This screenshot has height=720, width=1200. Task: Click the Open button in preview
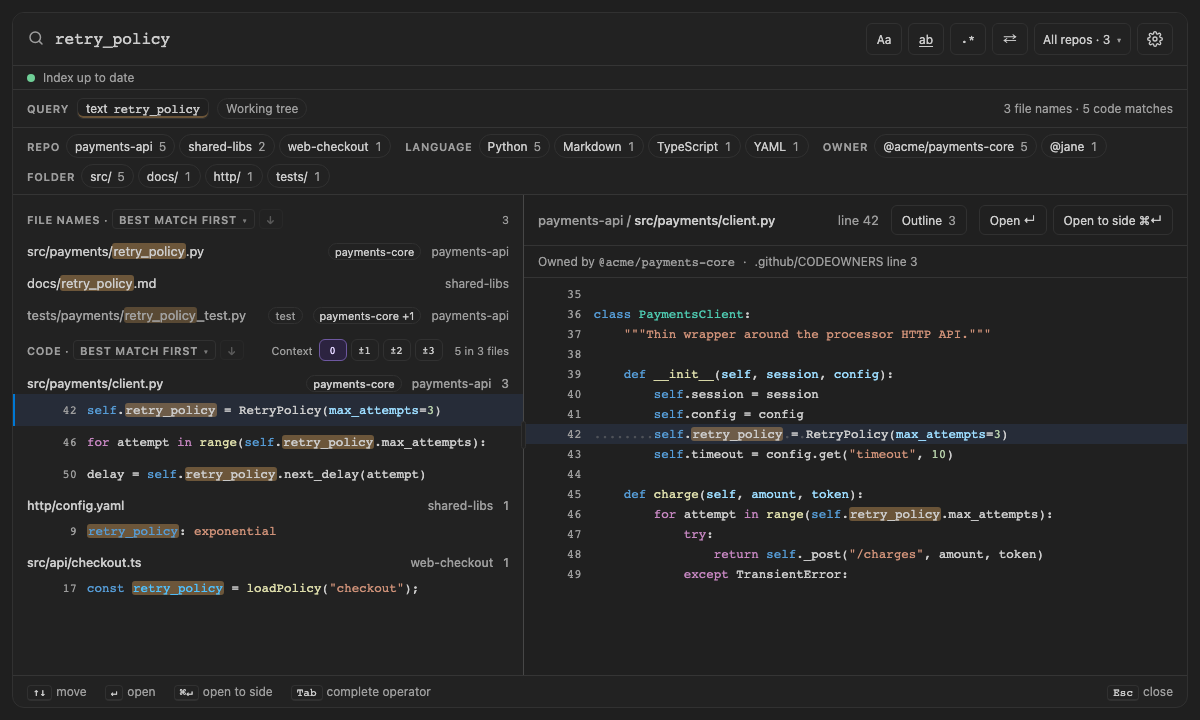coord(1012,220)
